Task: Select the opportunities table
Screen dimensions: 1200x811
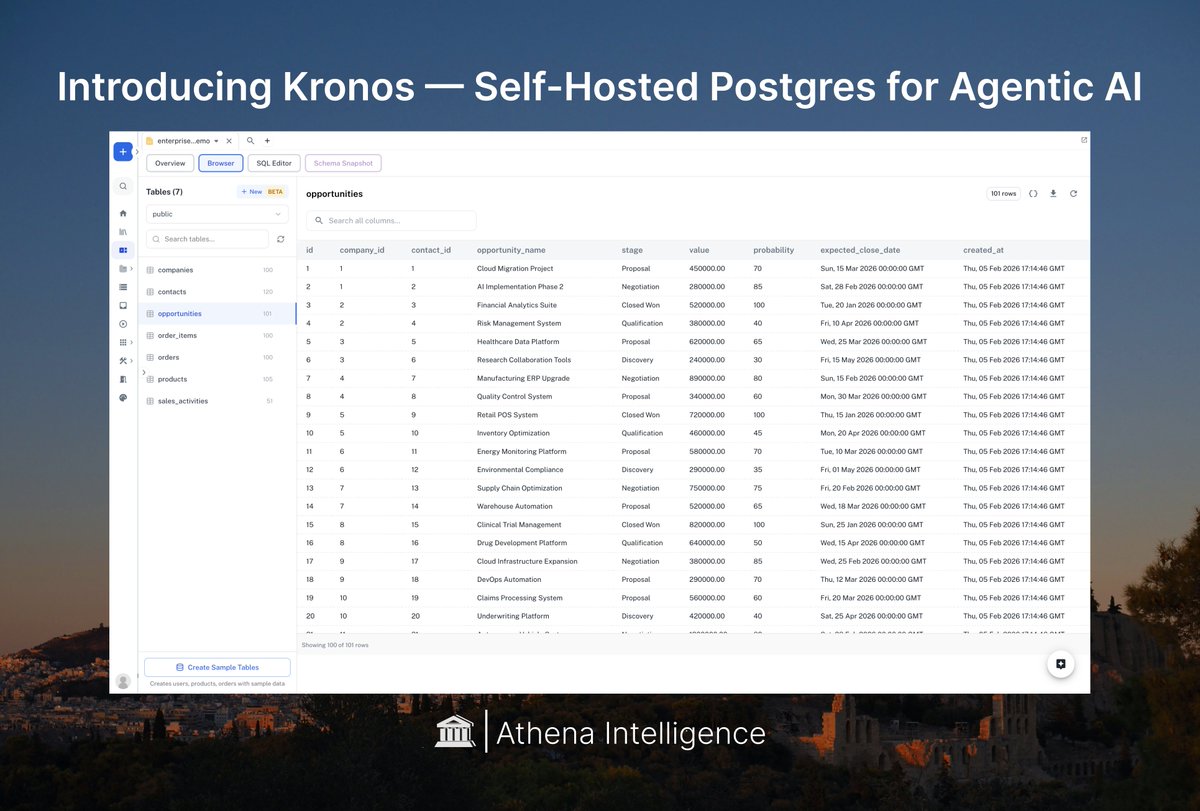Action: (x=216, y=314)
